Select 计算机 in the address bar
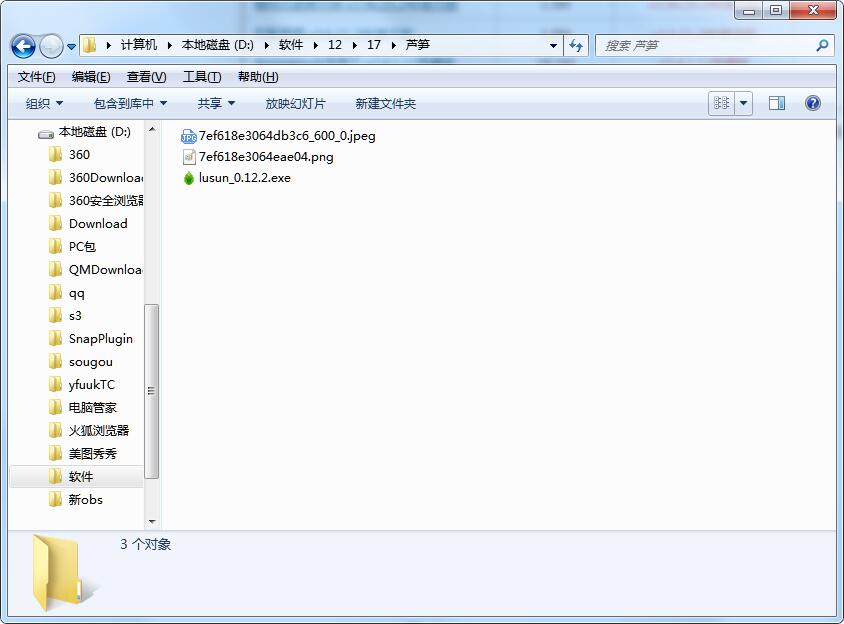The height and width of the screenshot is (624, 844). [x=138, y=45]
